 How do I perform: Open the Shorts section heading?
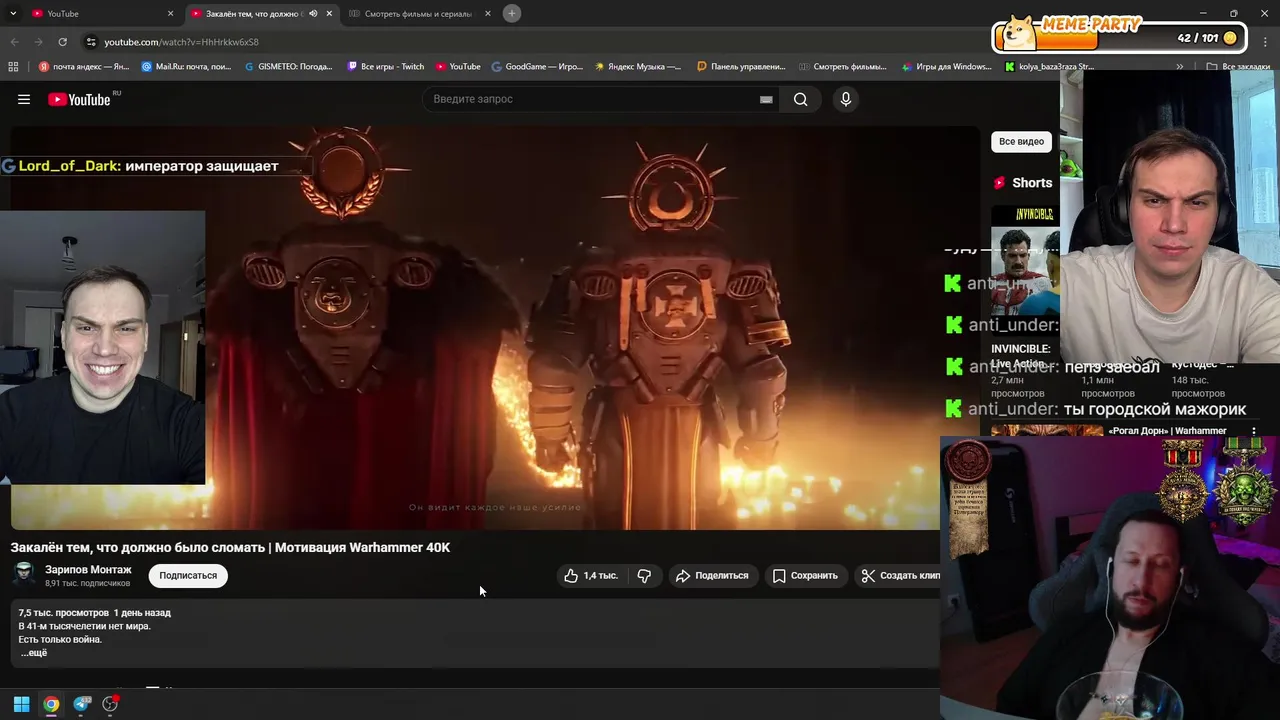click(1032, 183)
